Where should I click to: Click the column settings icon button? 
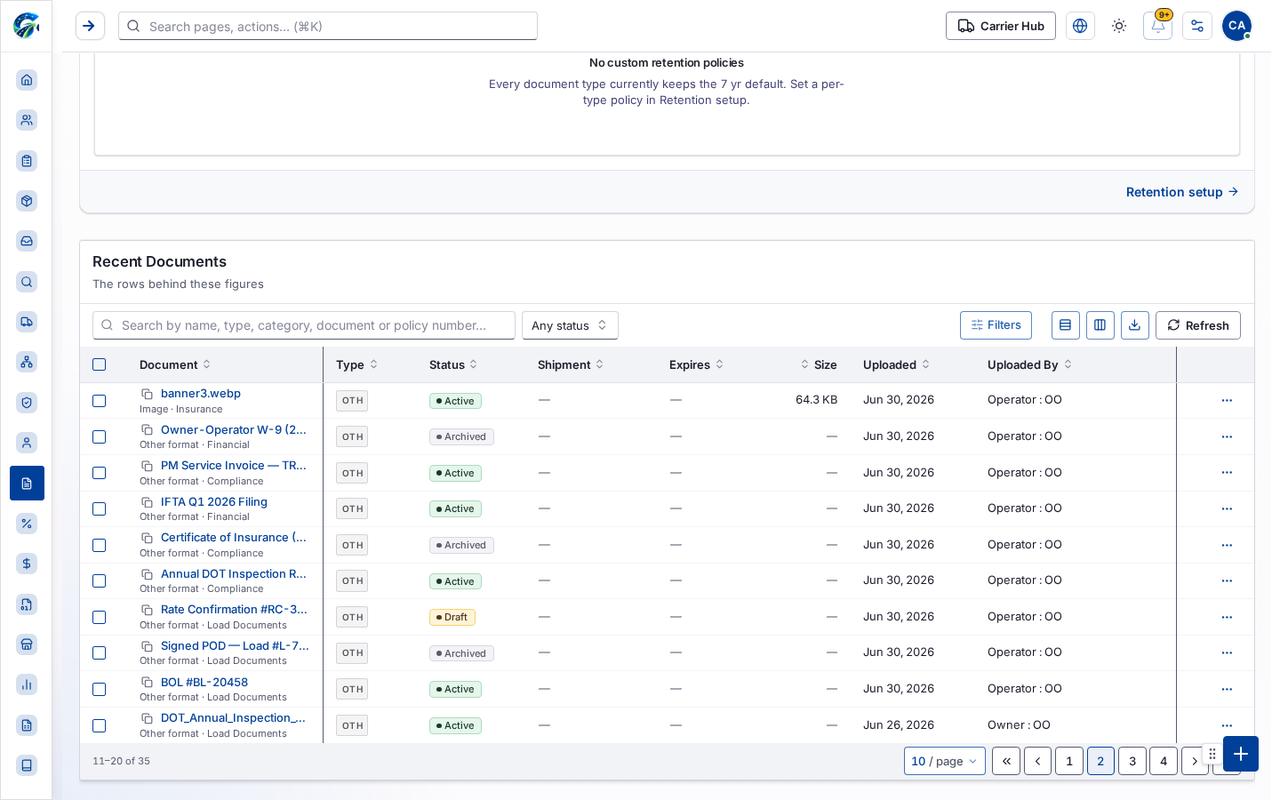pos(1100,325)
